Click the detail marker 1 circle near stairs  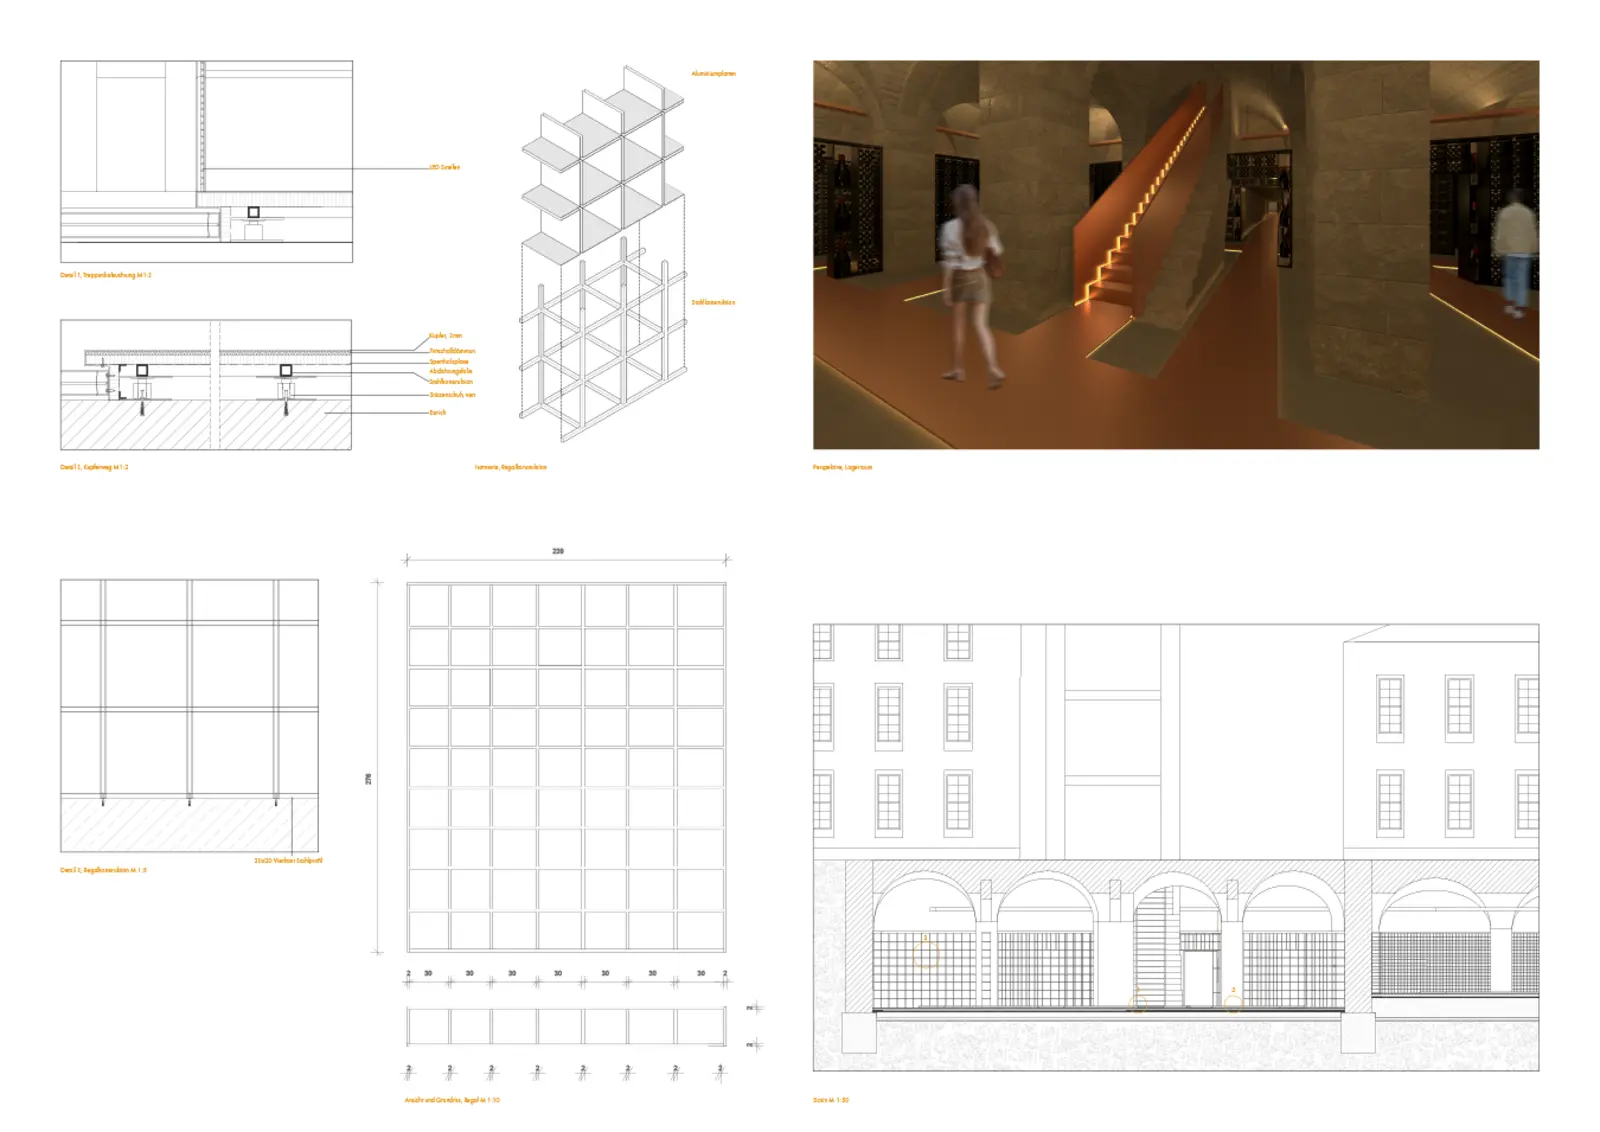tap(1138, 1001)
